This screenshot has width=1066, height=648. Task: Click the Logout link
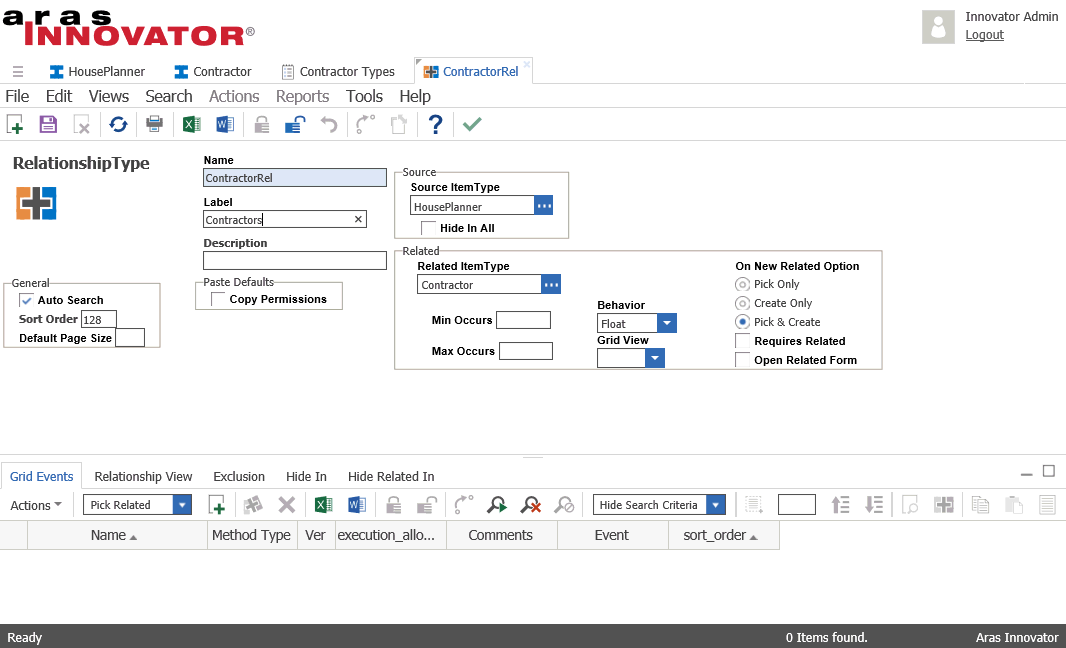[984, 35]
